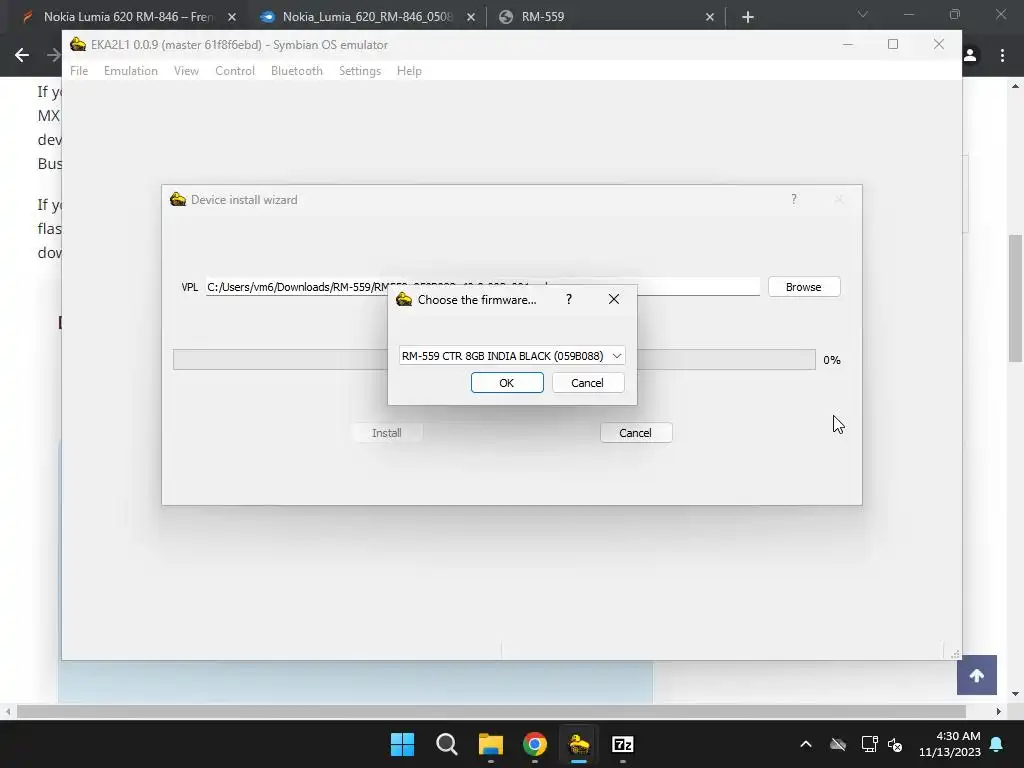Viewport: 1024px width, 768px height.
Task: Click the install progress bar
Action: coord(494,360)
